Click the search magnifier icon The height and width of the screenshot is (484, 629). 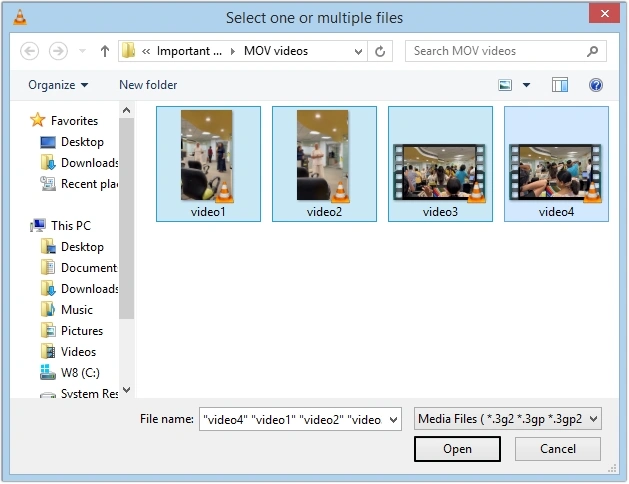coord(593,51)
